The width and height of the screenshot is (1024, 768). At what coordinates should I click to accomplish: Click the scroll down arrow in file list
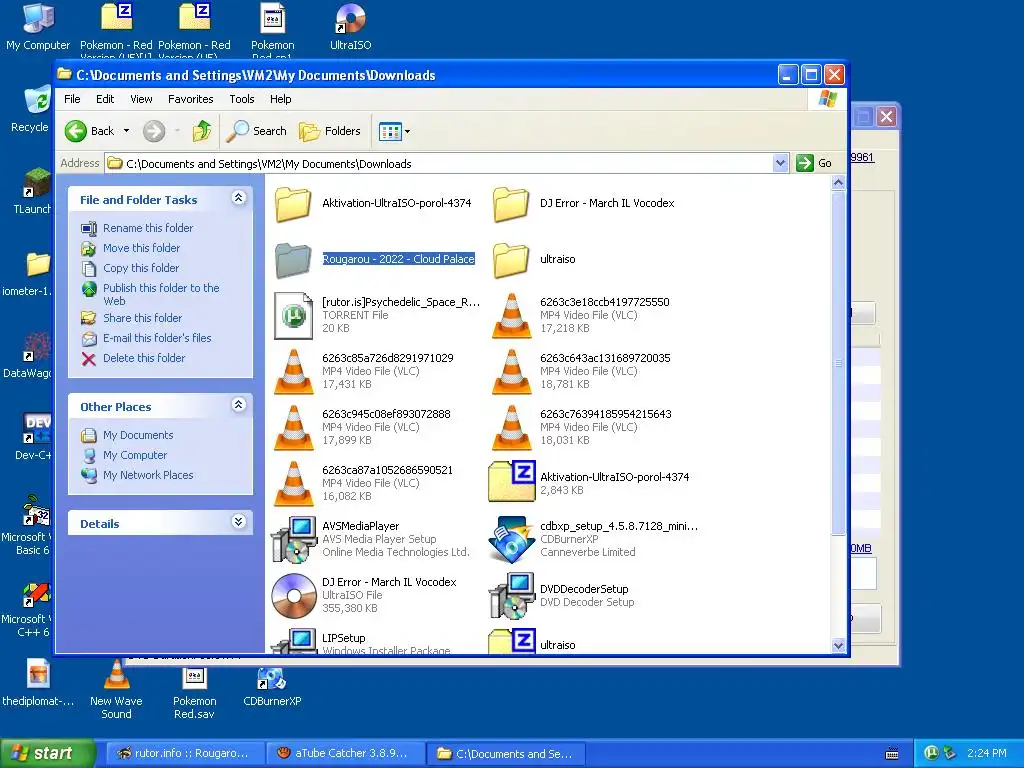click(838, 645)
